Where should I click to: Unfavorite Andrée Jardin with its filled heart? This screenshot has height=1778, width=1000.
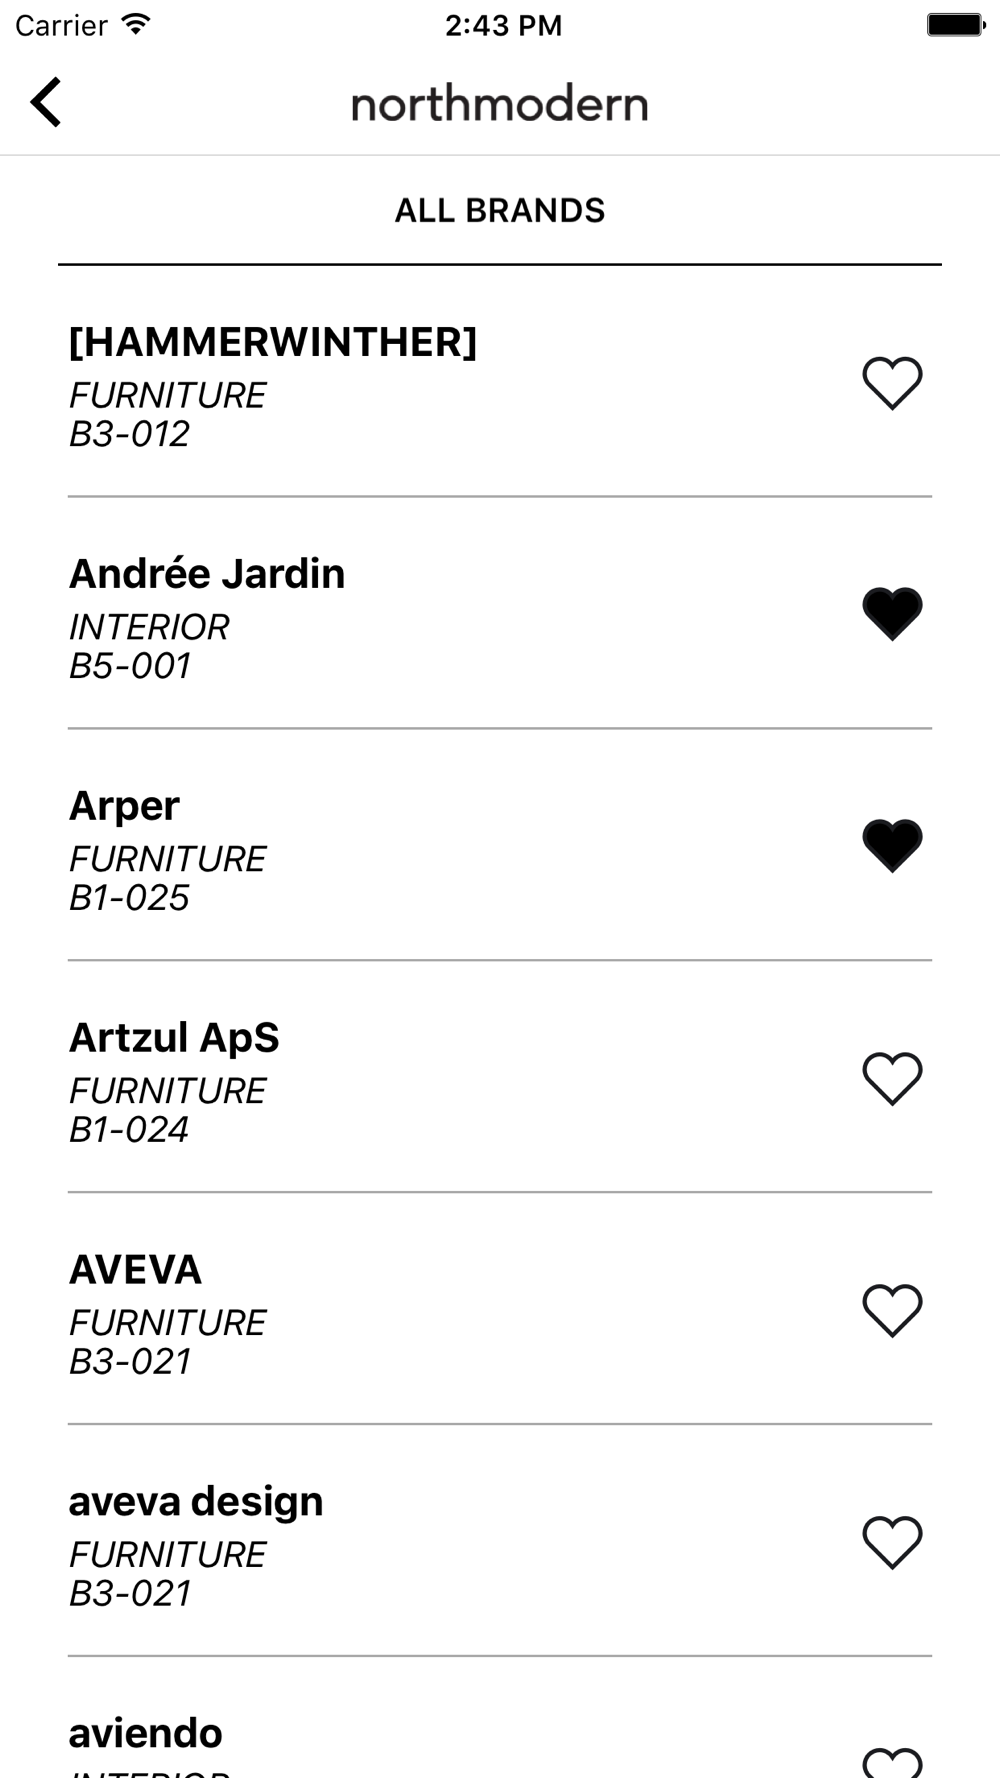click(x=892, y=612)
